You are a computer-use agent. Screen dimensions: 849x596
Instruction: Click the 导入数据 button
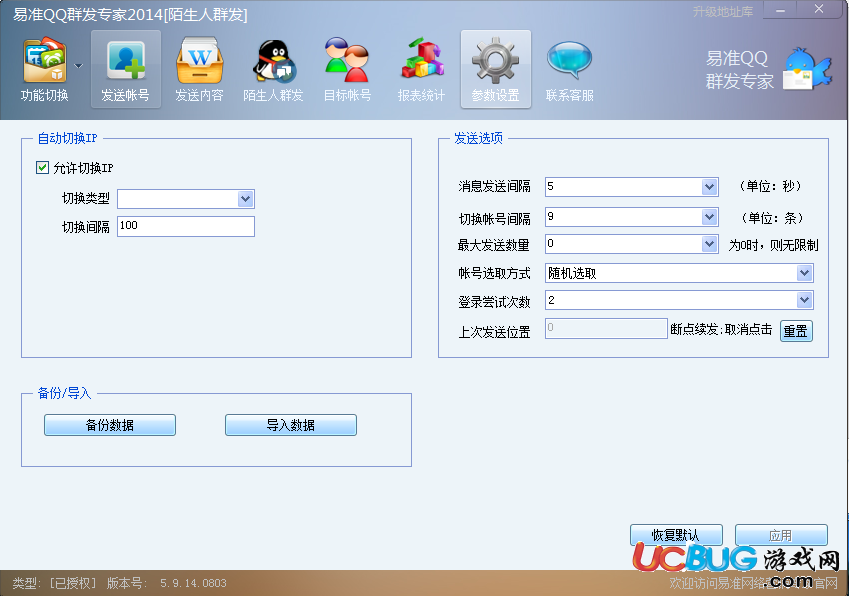tap(291, 425)
